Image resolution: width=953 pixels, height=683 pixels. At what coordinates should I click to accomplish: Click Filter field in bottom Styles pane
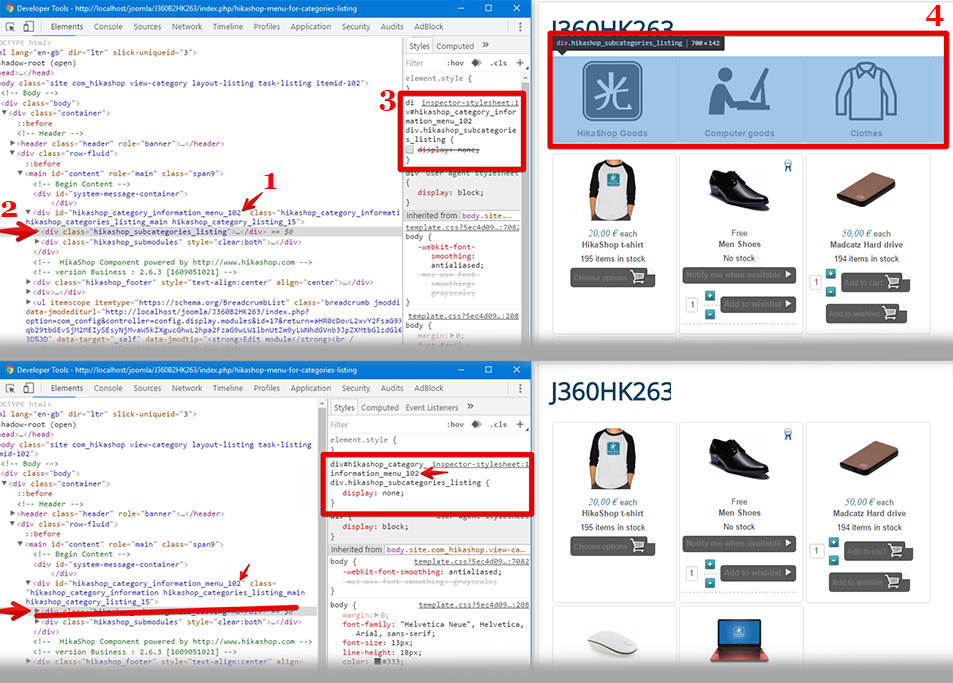(x=386, y=425)
